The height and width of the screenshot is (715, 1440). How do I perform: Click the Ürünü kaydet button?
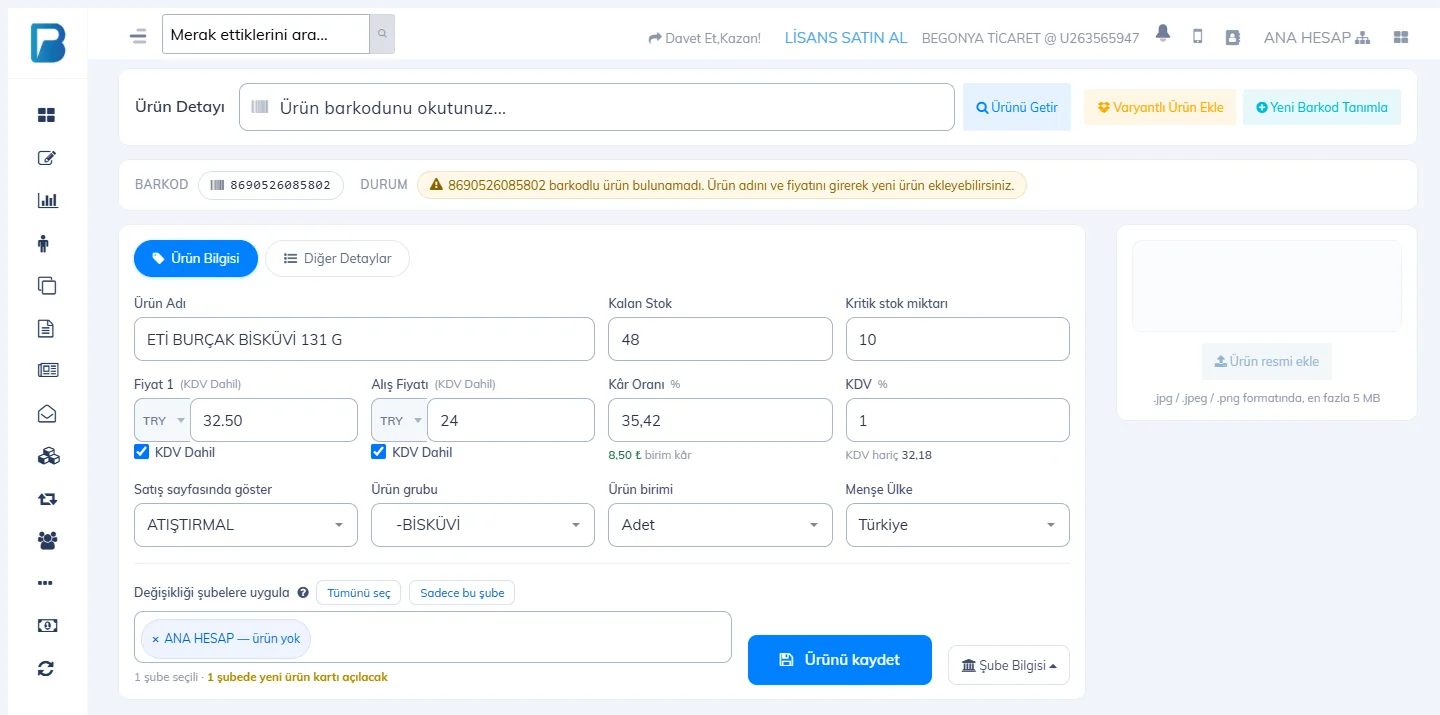pyautogui.click(x=840, y=660)
